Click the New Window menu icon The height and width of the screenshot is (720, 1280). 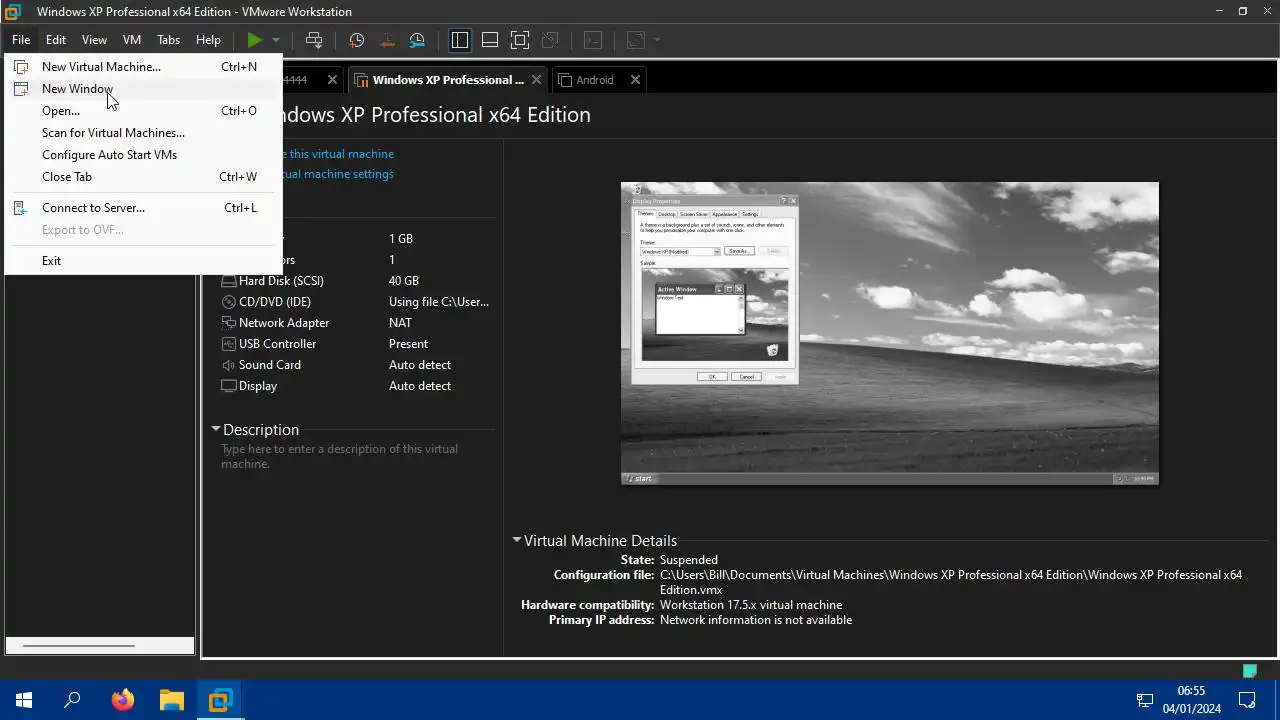[21, 89]
